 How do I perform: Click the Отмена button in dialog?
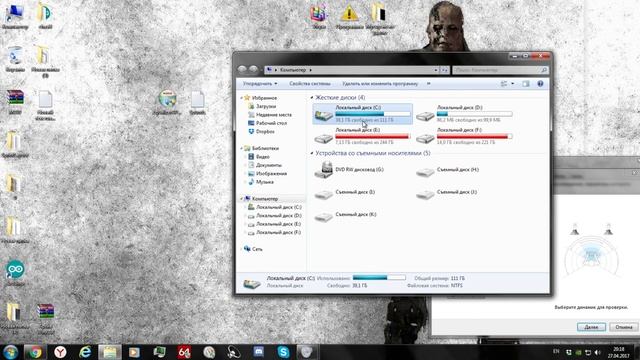(624, 327)
